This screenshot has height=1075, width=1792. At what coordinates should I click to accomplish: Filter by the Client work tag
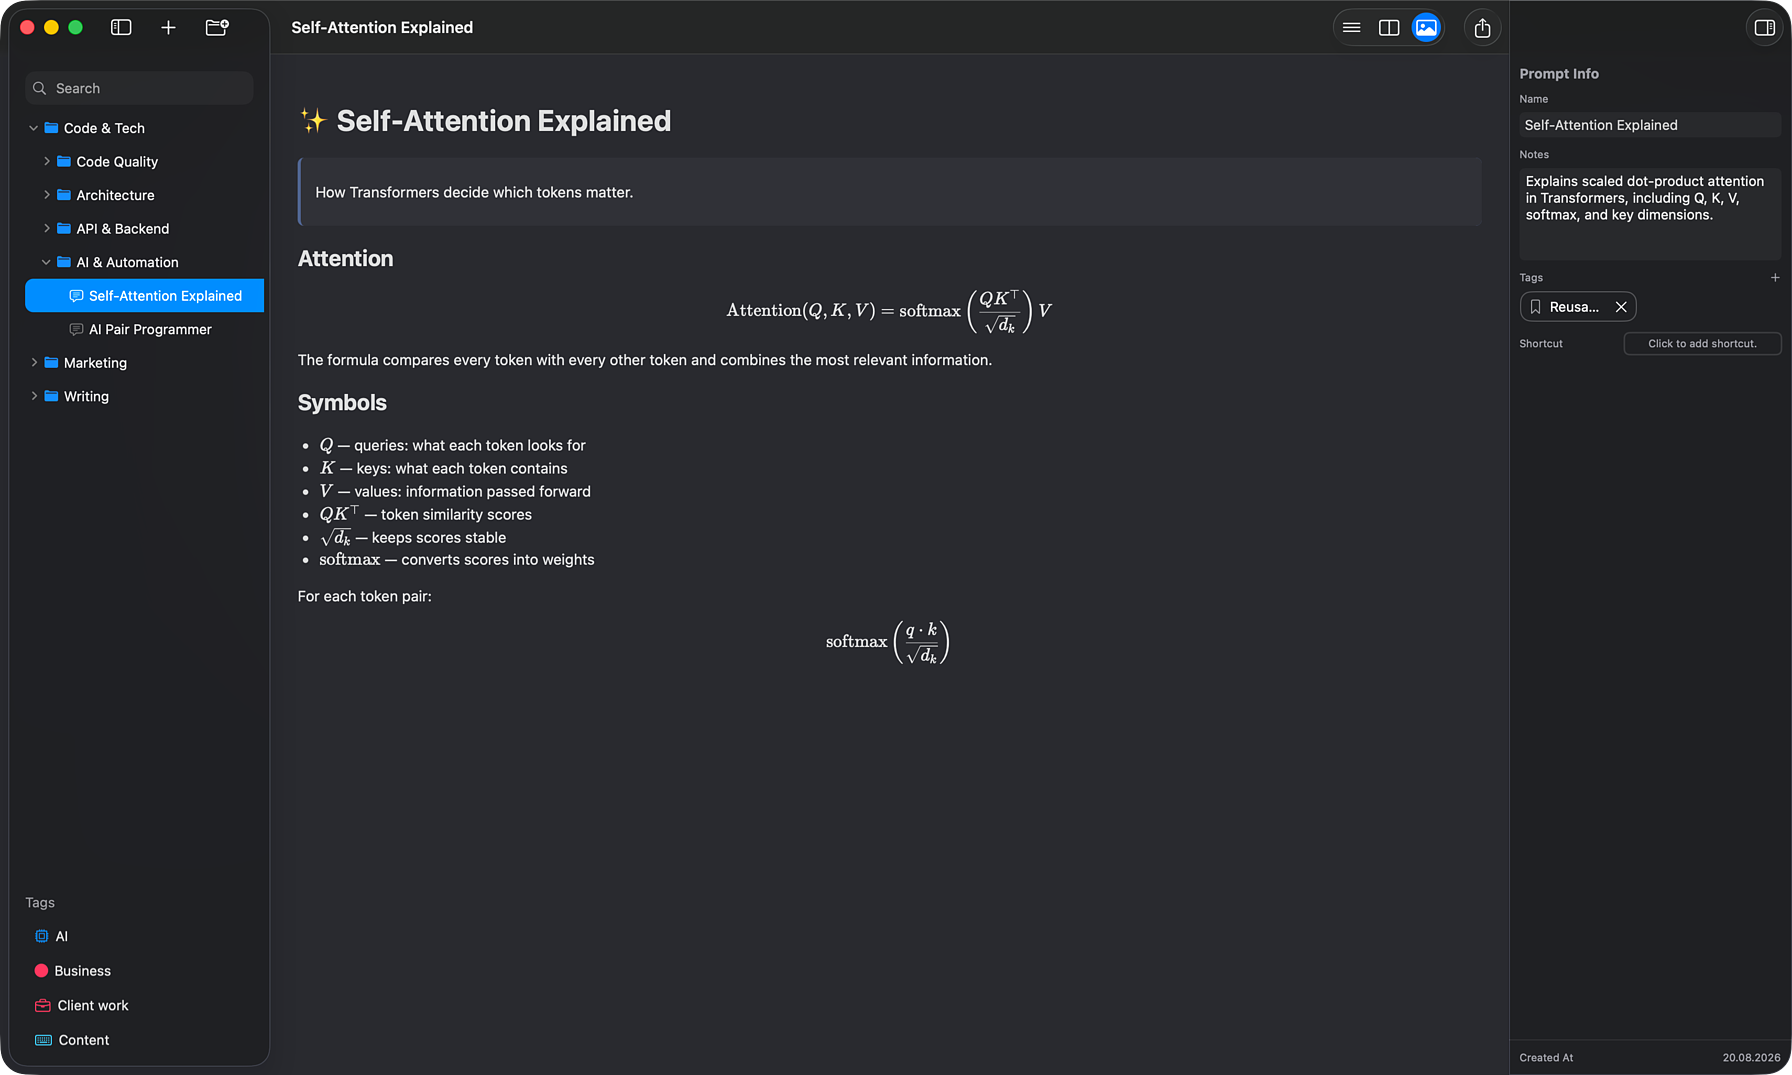point(81,1005)
